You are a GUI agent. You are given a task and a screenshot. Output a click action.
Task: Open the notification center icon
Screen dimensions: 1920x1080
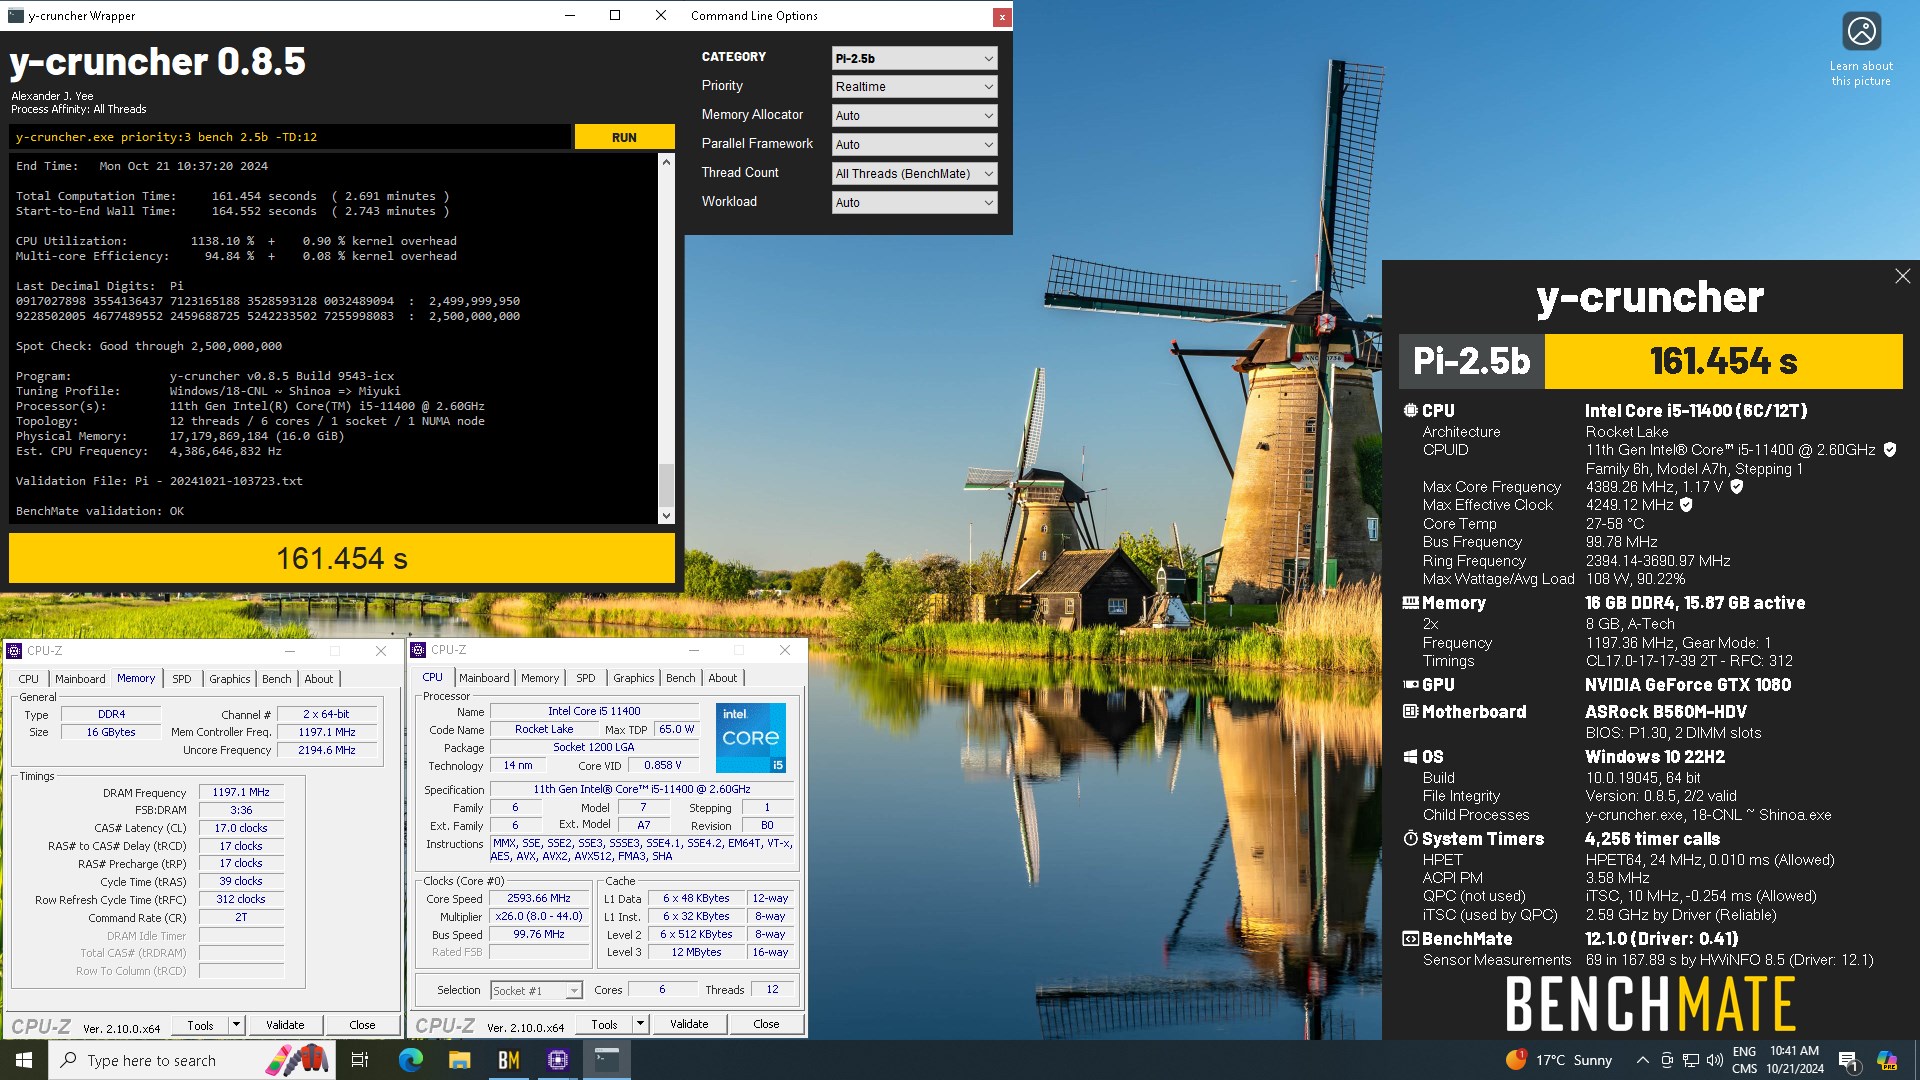tap(1848, 1061)
